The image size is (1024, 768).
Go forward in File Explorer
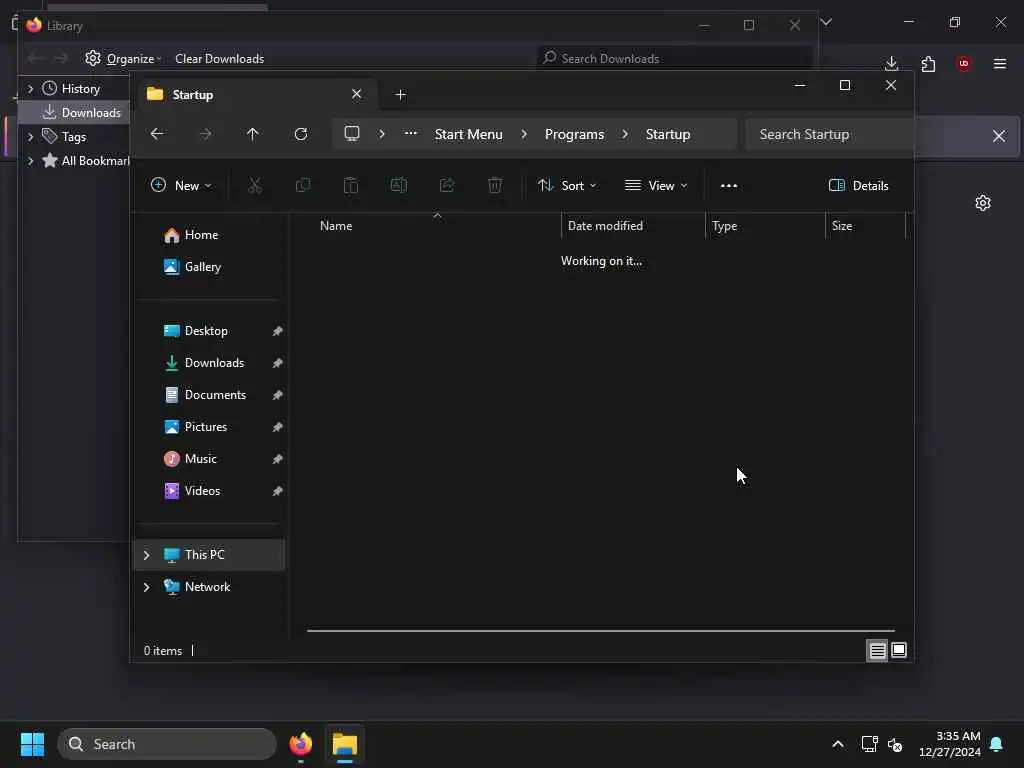coord(205,134)
